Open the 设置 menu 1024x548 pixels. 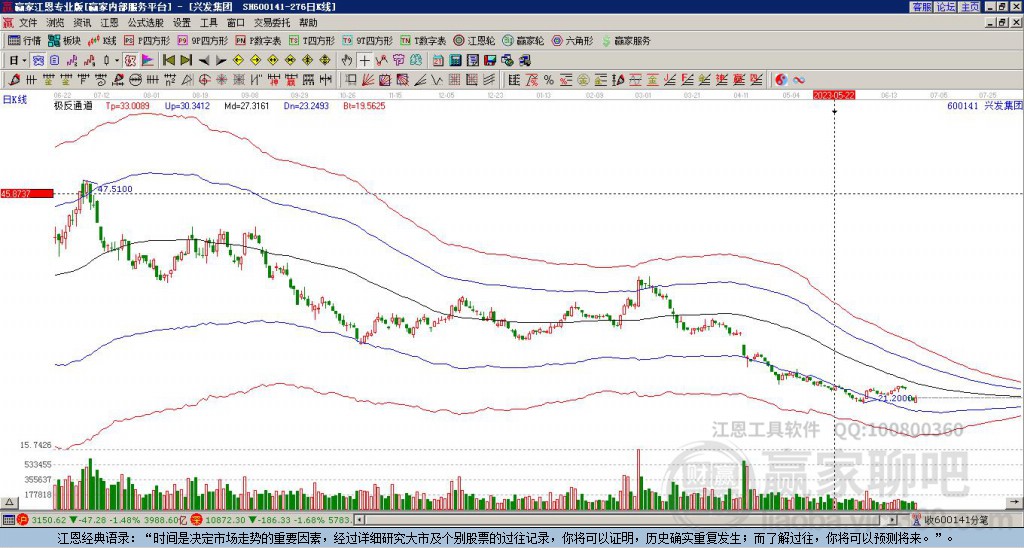tap(182, 23)
